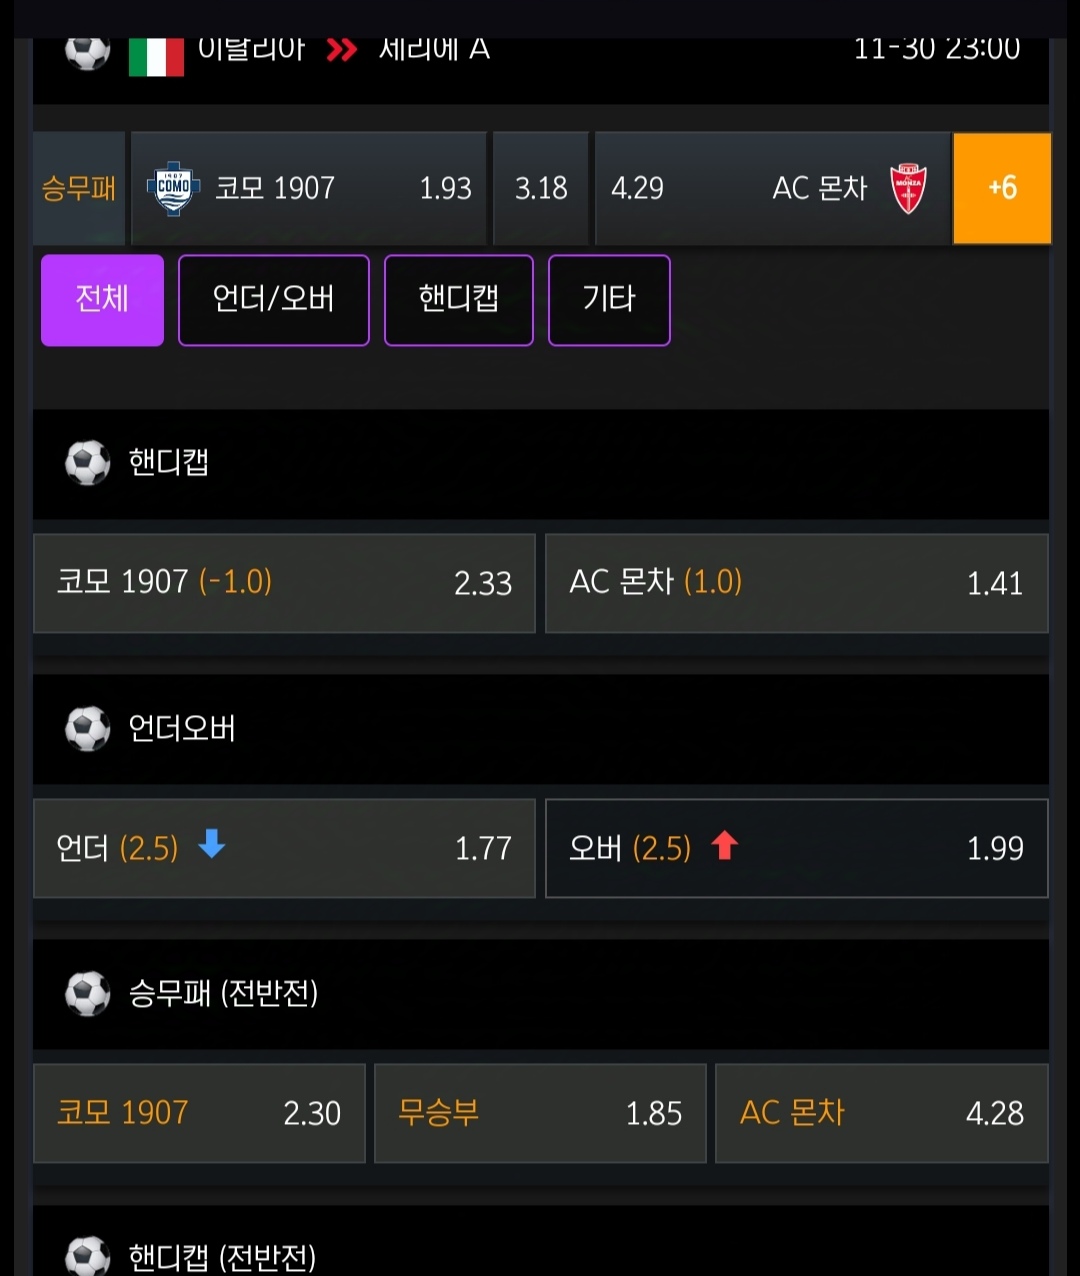
Task: Click the AC Monza team crest icon
Action: 908,188
